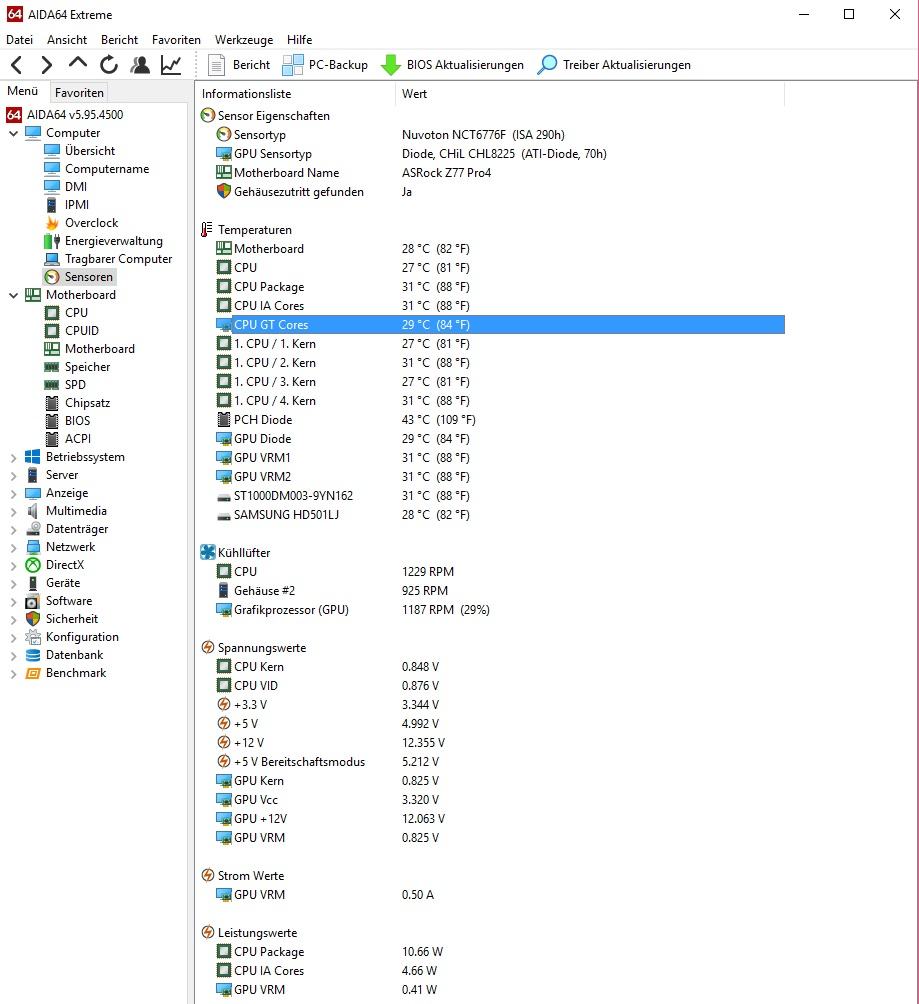Click the Software tree icon
Screen dimensions: 919x1004
click(33, 601)
